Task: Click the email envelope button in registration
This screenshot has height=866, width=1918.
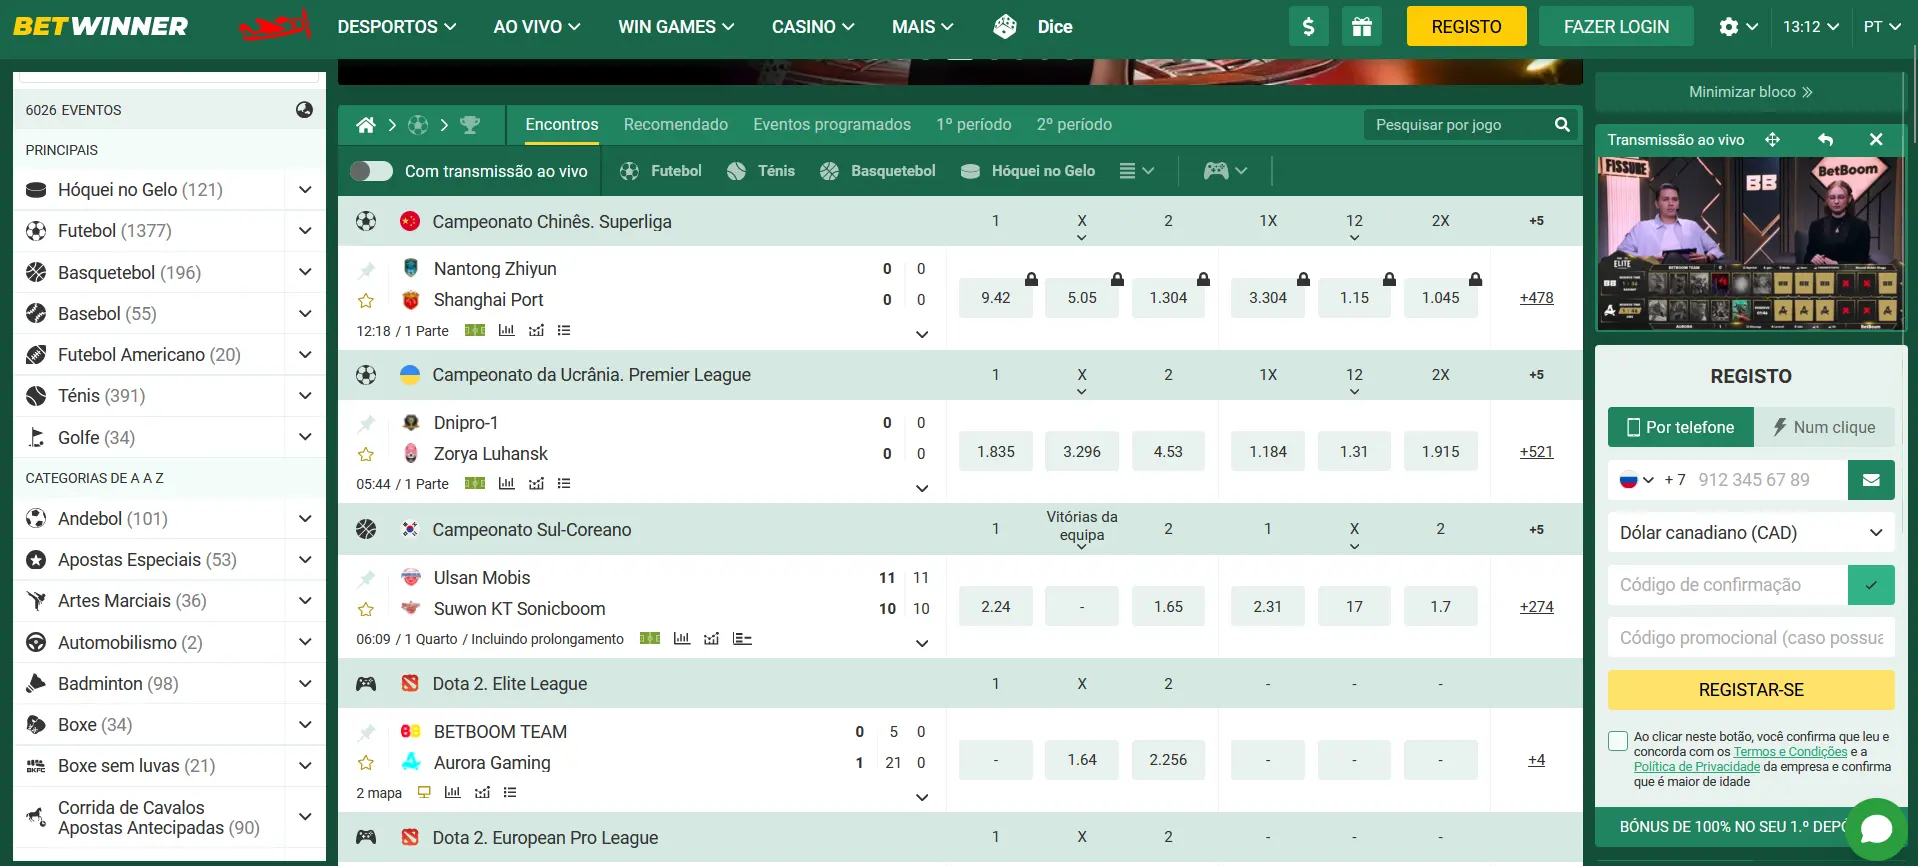Action: [1871, 480]
